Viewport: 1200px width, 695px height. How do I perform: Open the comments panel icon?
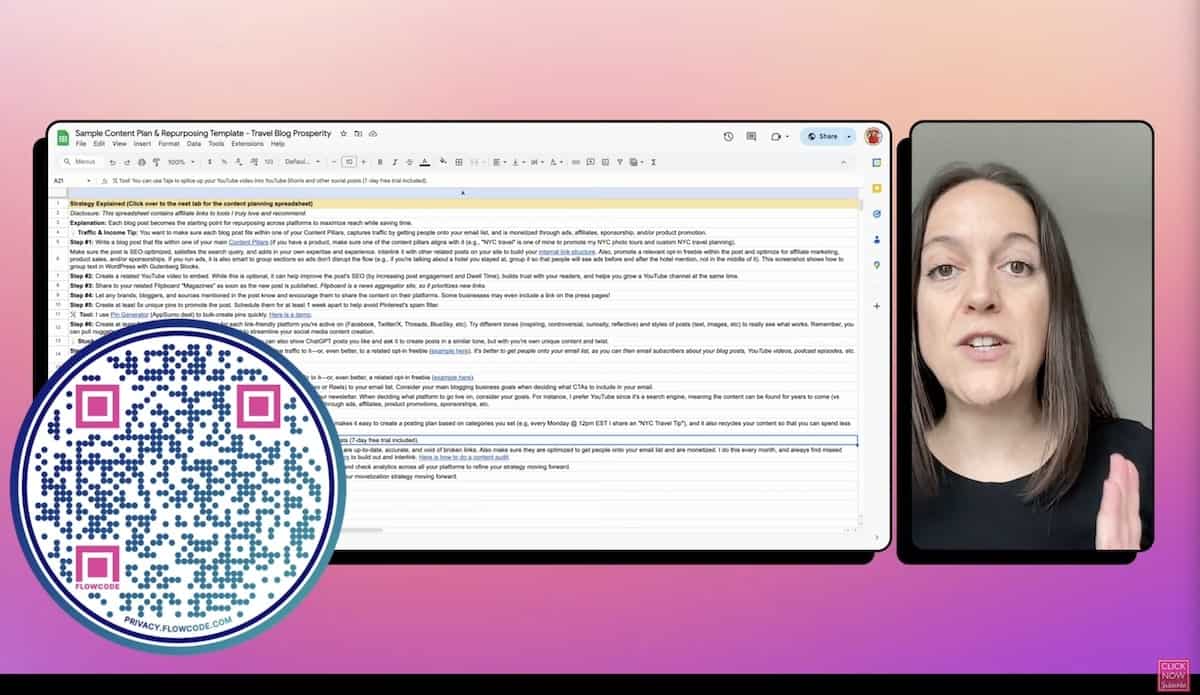coord(751,136)
